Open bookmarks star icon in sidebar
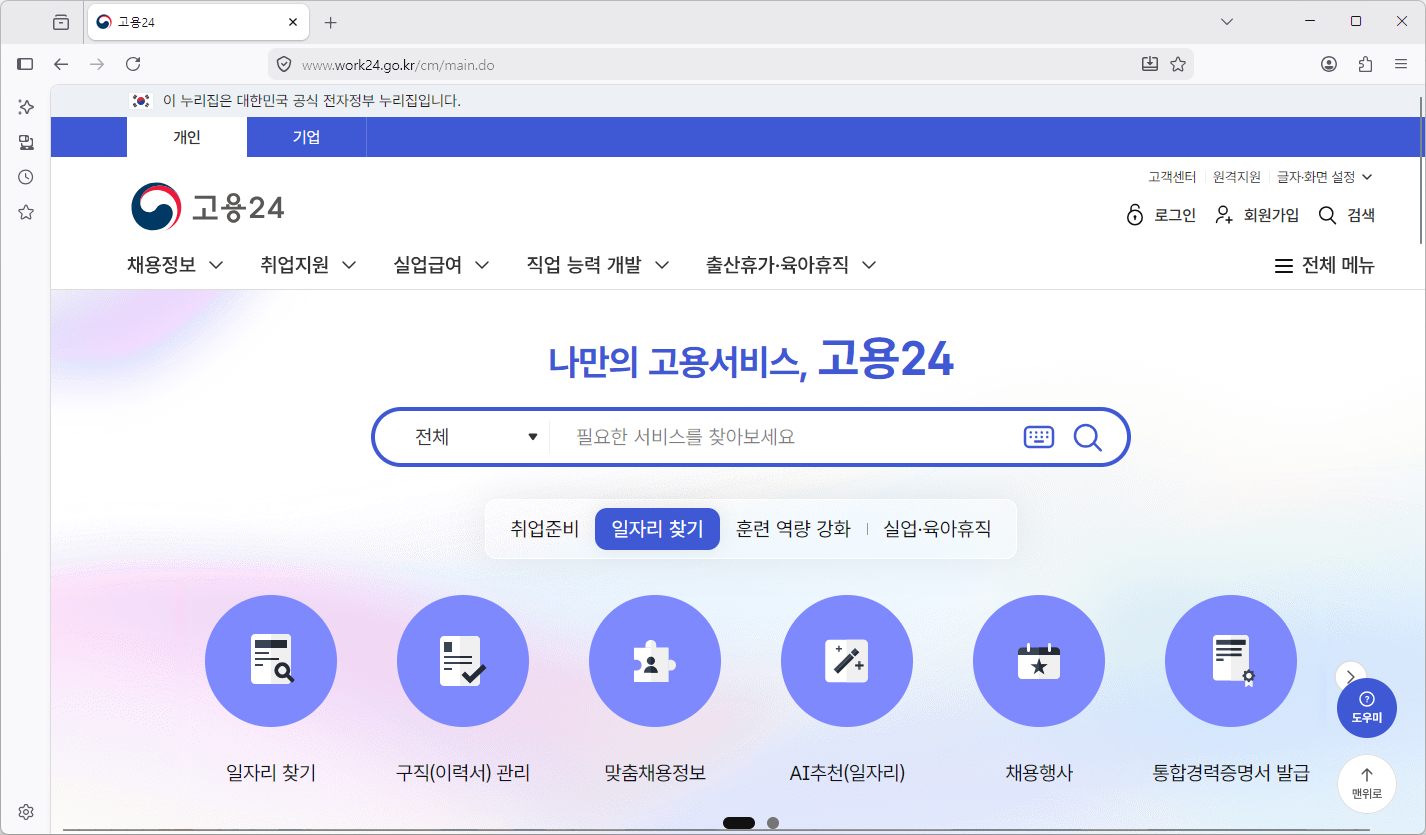Viewport: 1426px width, 835px height. tap(26, 212)
